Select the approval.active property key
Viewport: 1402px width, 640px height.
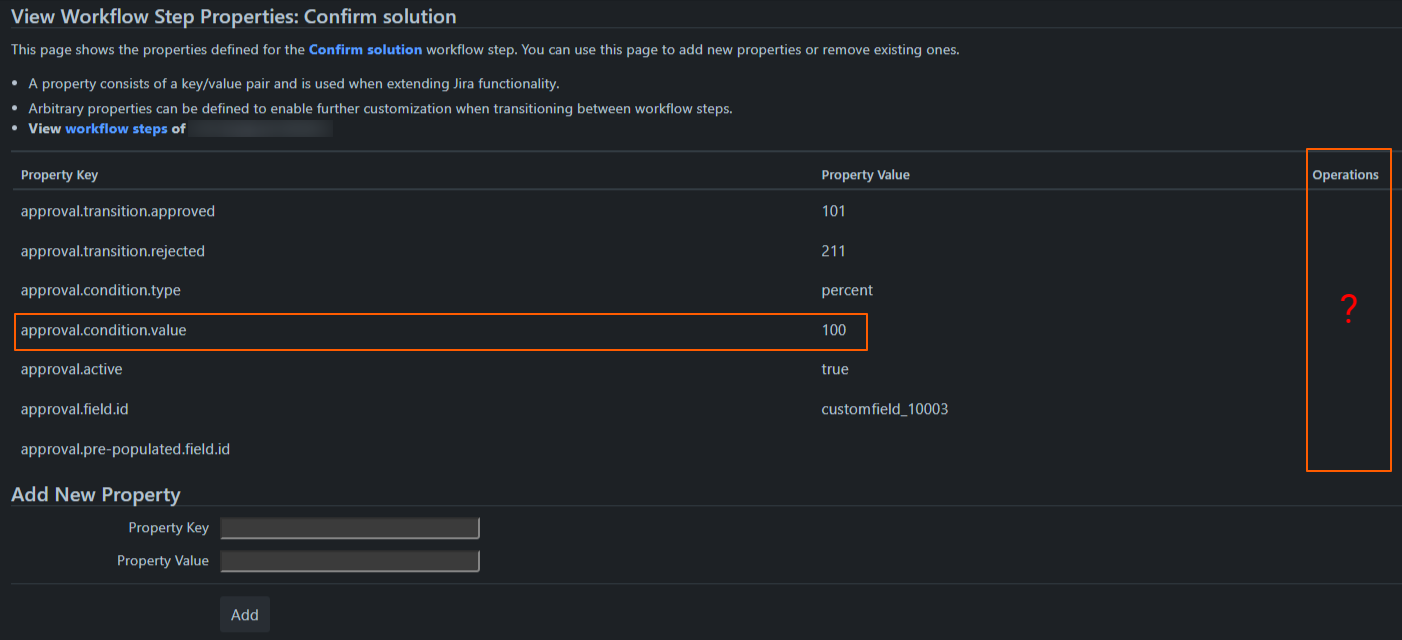(72, 369)
